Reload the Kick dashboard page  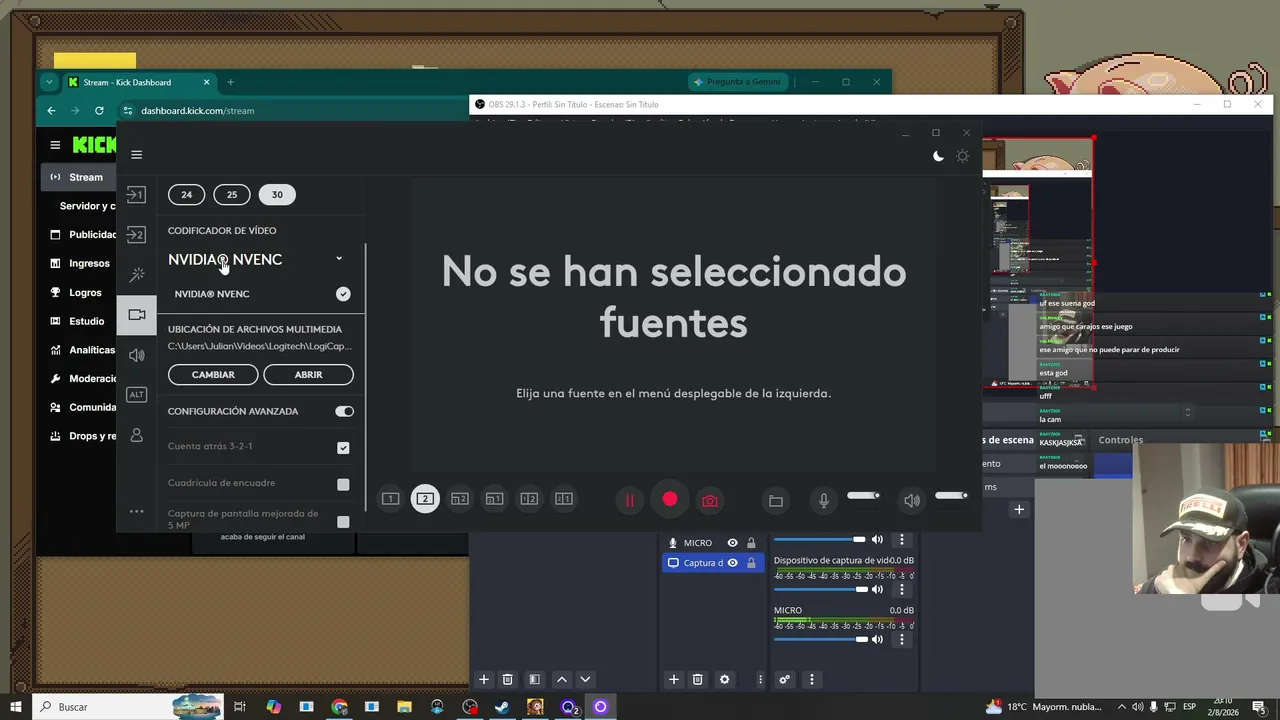tap(99, 111)
